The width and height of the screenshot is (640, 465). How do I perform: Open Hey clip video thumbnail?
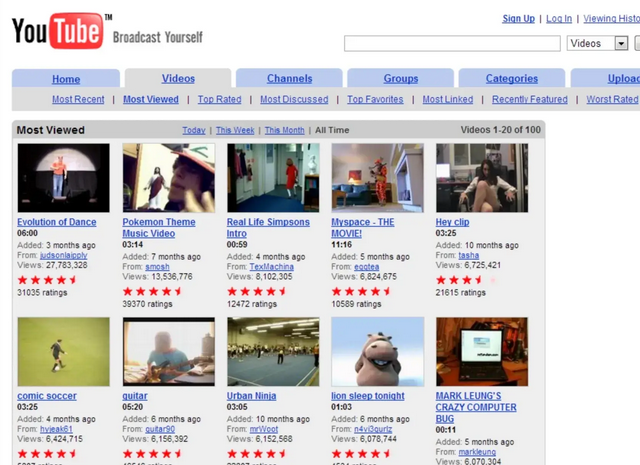[x=482, y=178]
